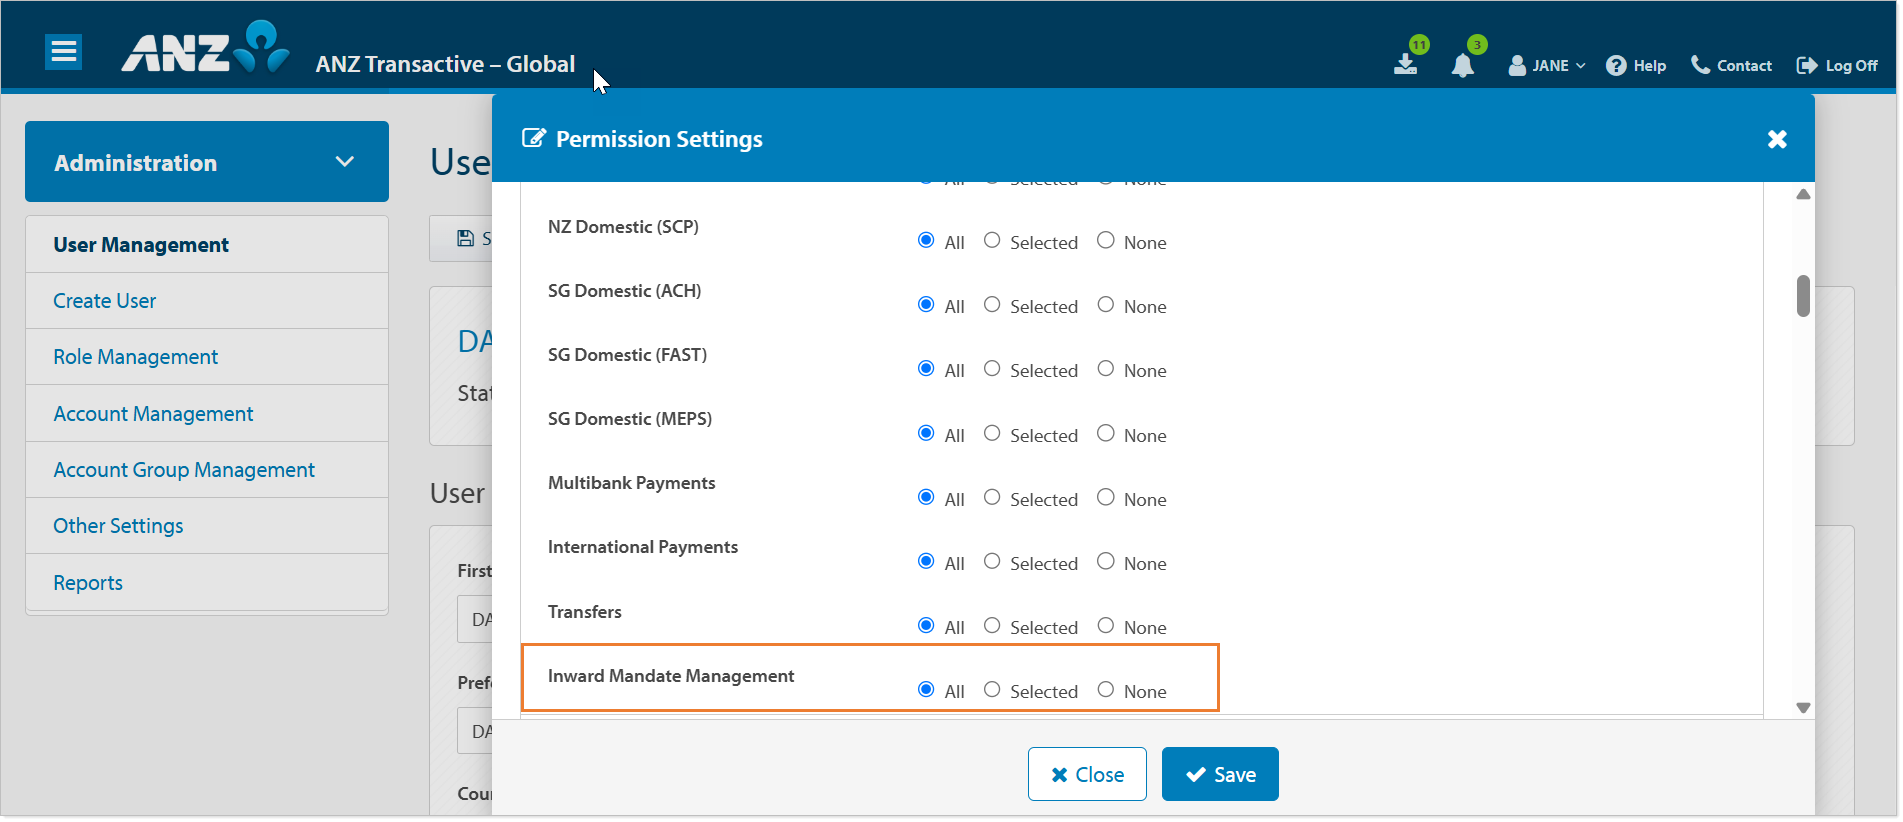The height and width of the screenshot is (822, 1903).
Task: Open the hamburger navigation menu
Action: click(64, 51)
